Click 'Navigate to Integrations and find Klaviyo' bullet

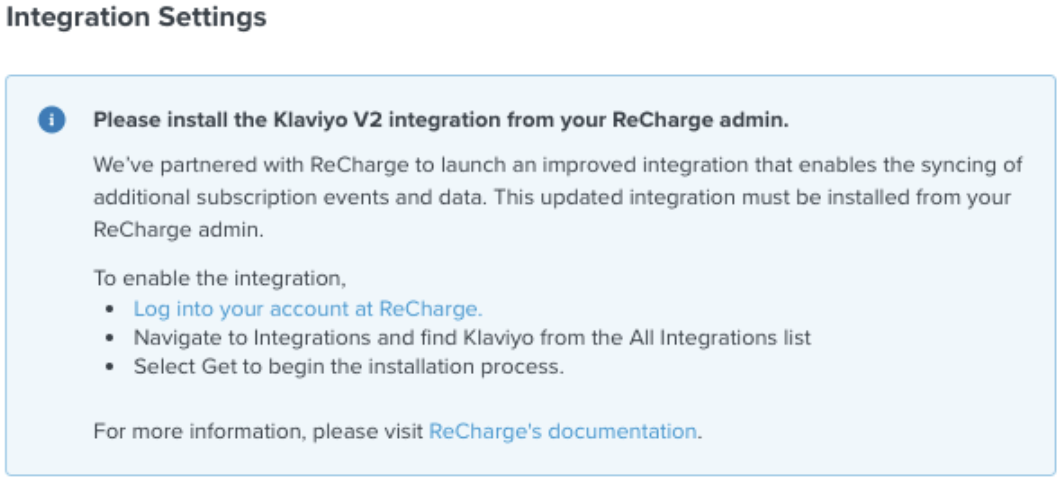tap(472, 338)
